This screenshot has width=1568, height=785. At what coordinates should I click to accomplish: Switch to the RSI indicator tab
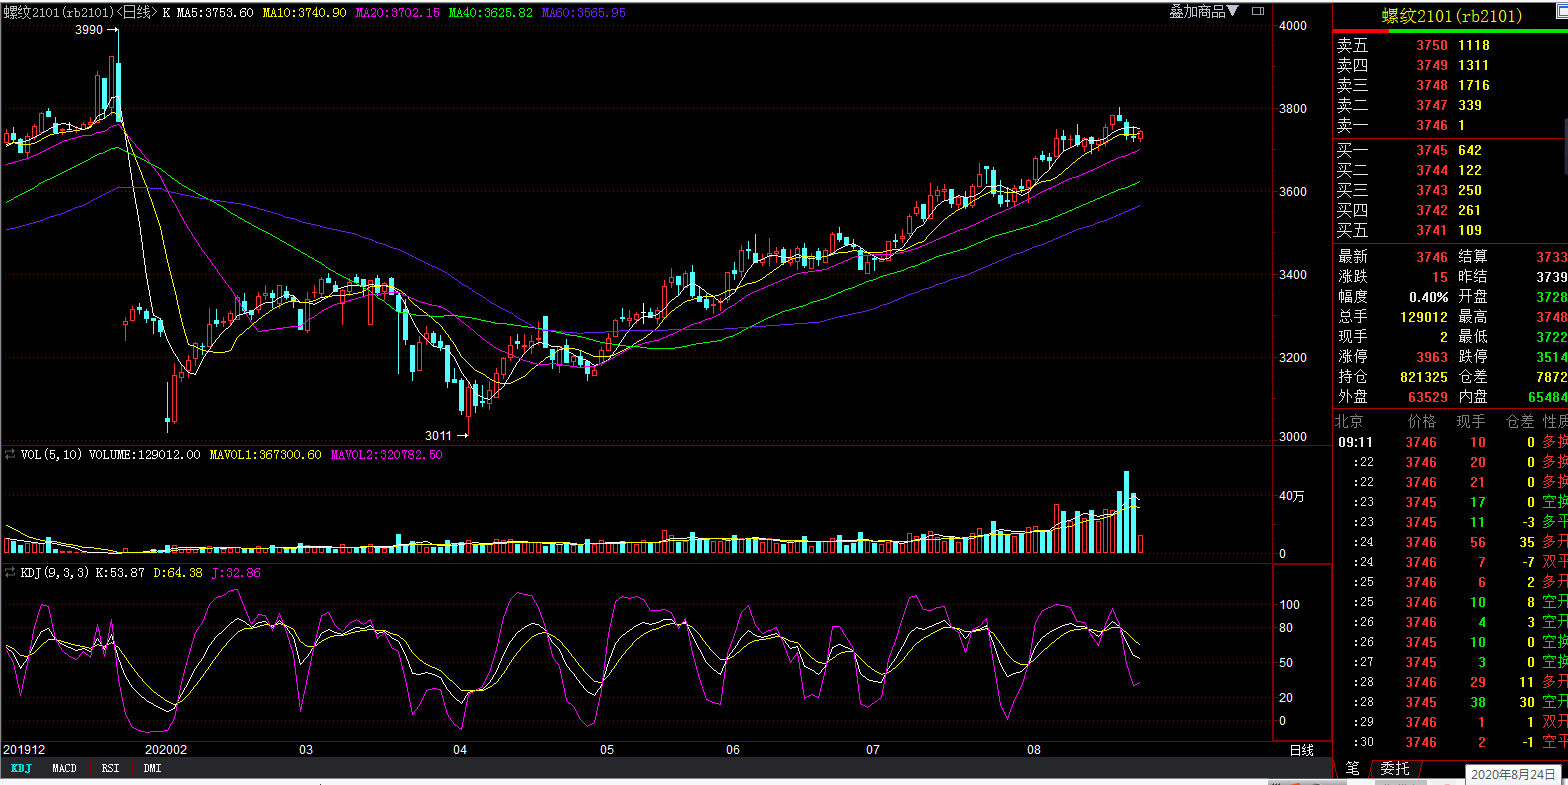[x=110, y=769]
